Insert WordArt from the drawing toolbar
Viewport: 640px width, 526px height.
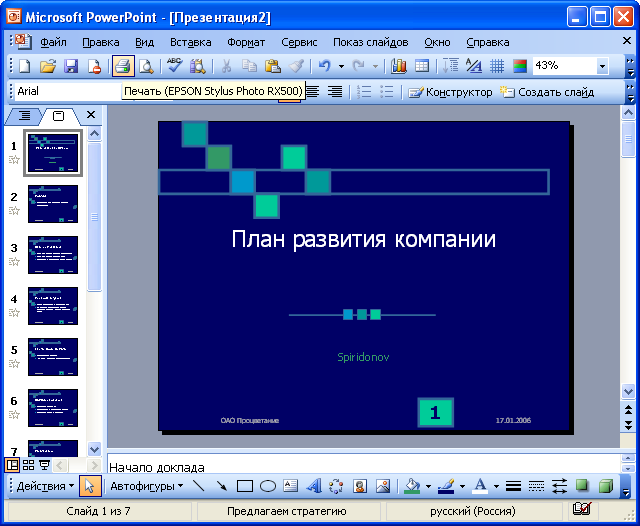(x=313, y=487)
